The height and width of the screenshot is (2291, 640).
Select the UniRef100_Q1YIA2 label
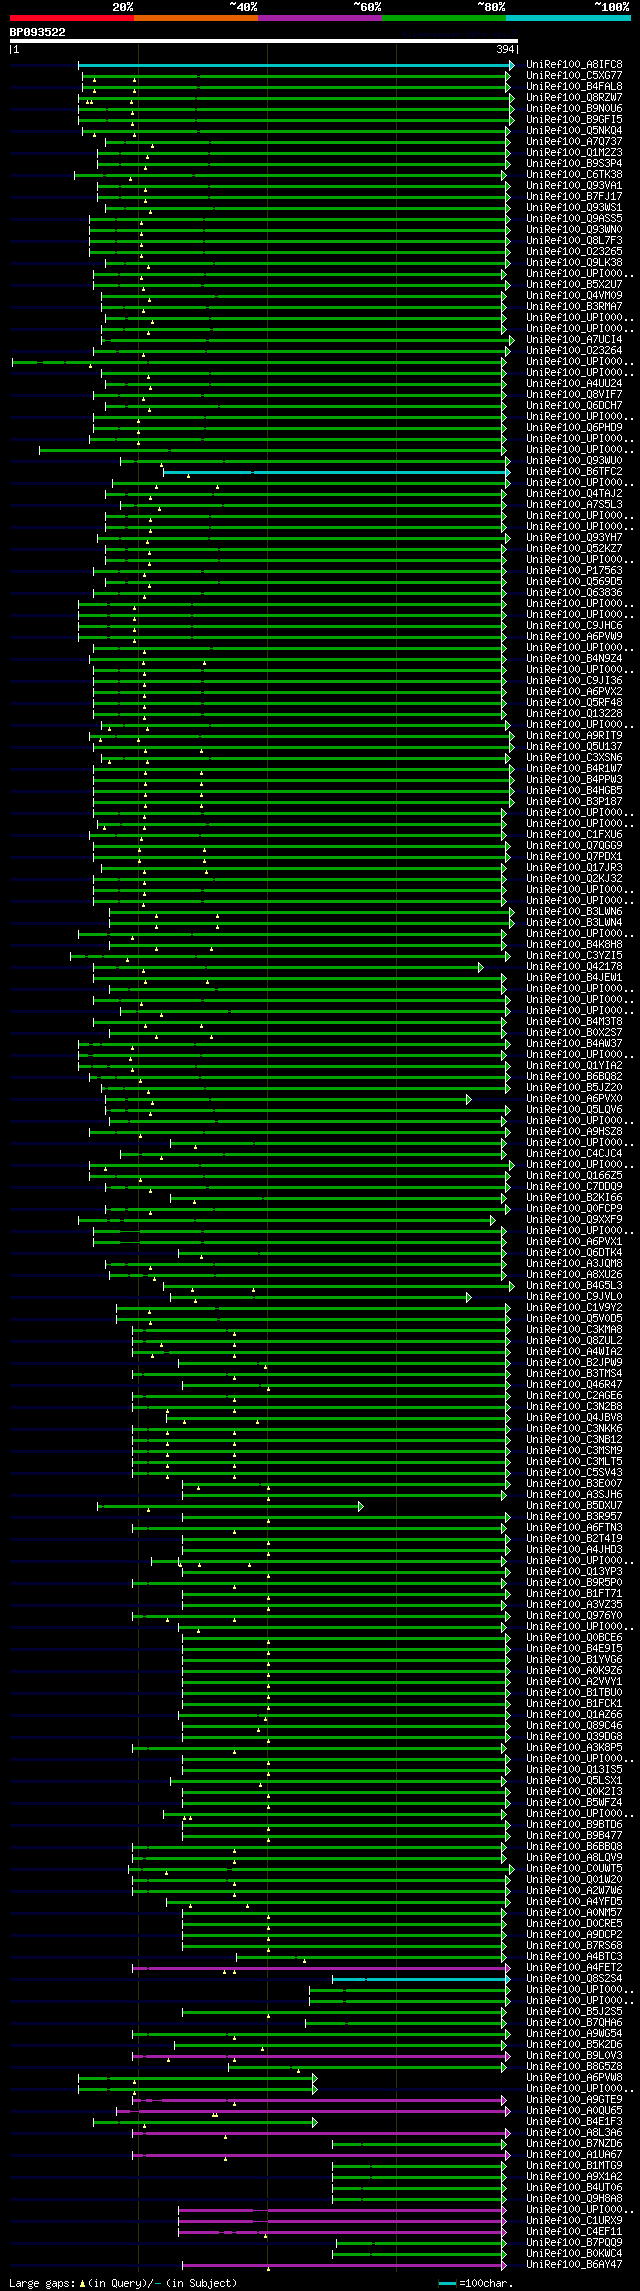[x=574, y=1066]
